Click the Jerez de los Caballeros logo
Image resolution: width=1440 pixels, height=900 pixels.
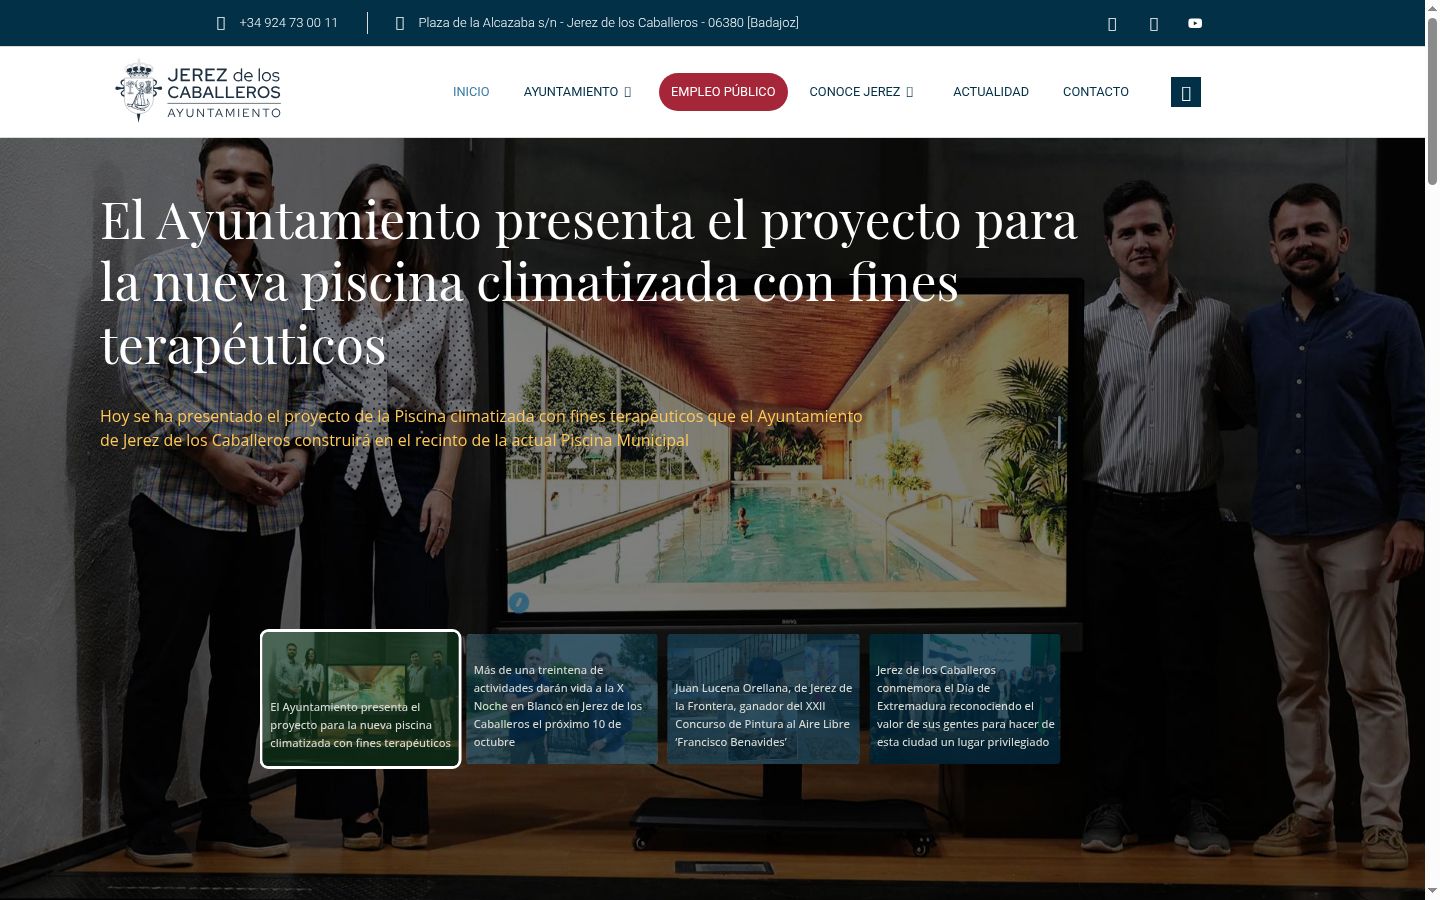tap(198, 91)
